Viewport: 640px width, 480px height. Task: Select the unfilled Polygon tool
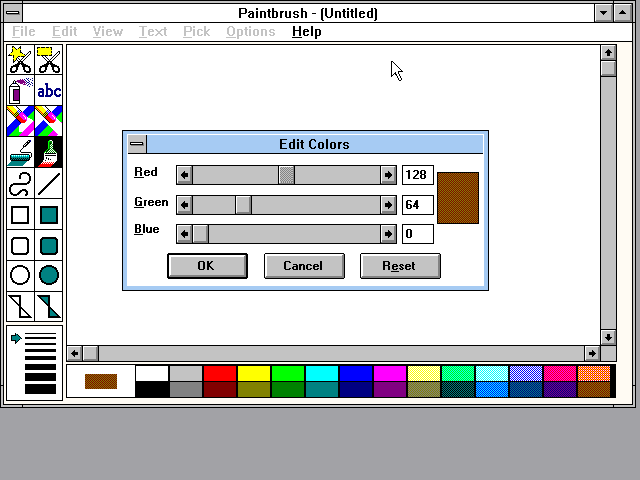20,306
